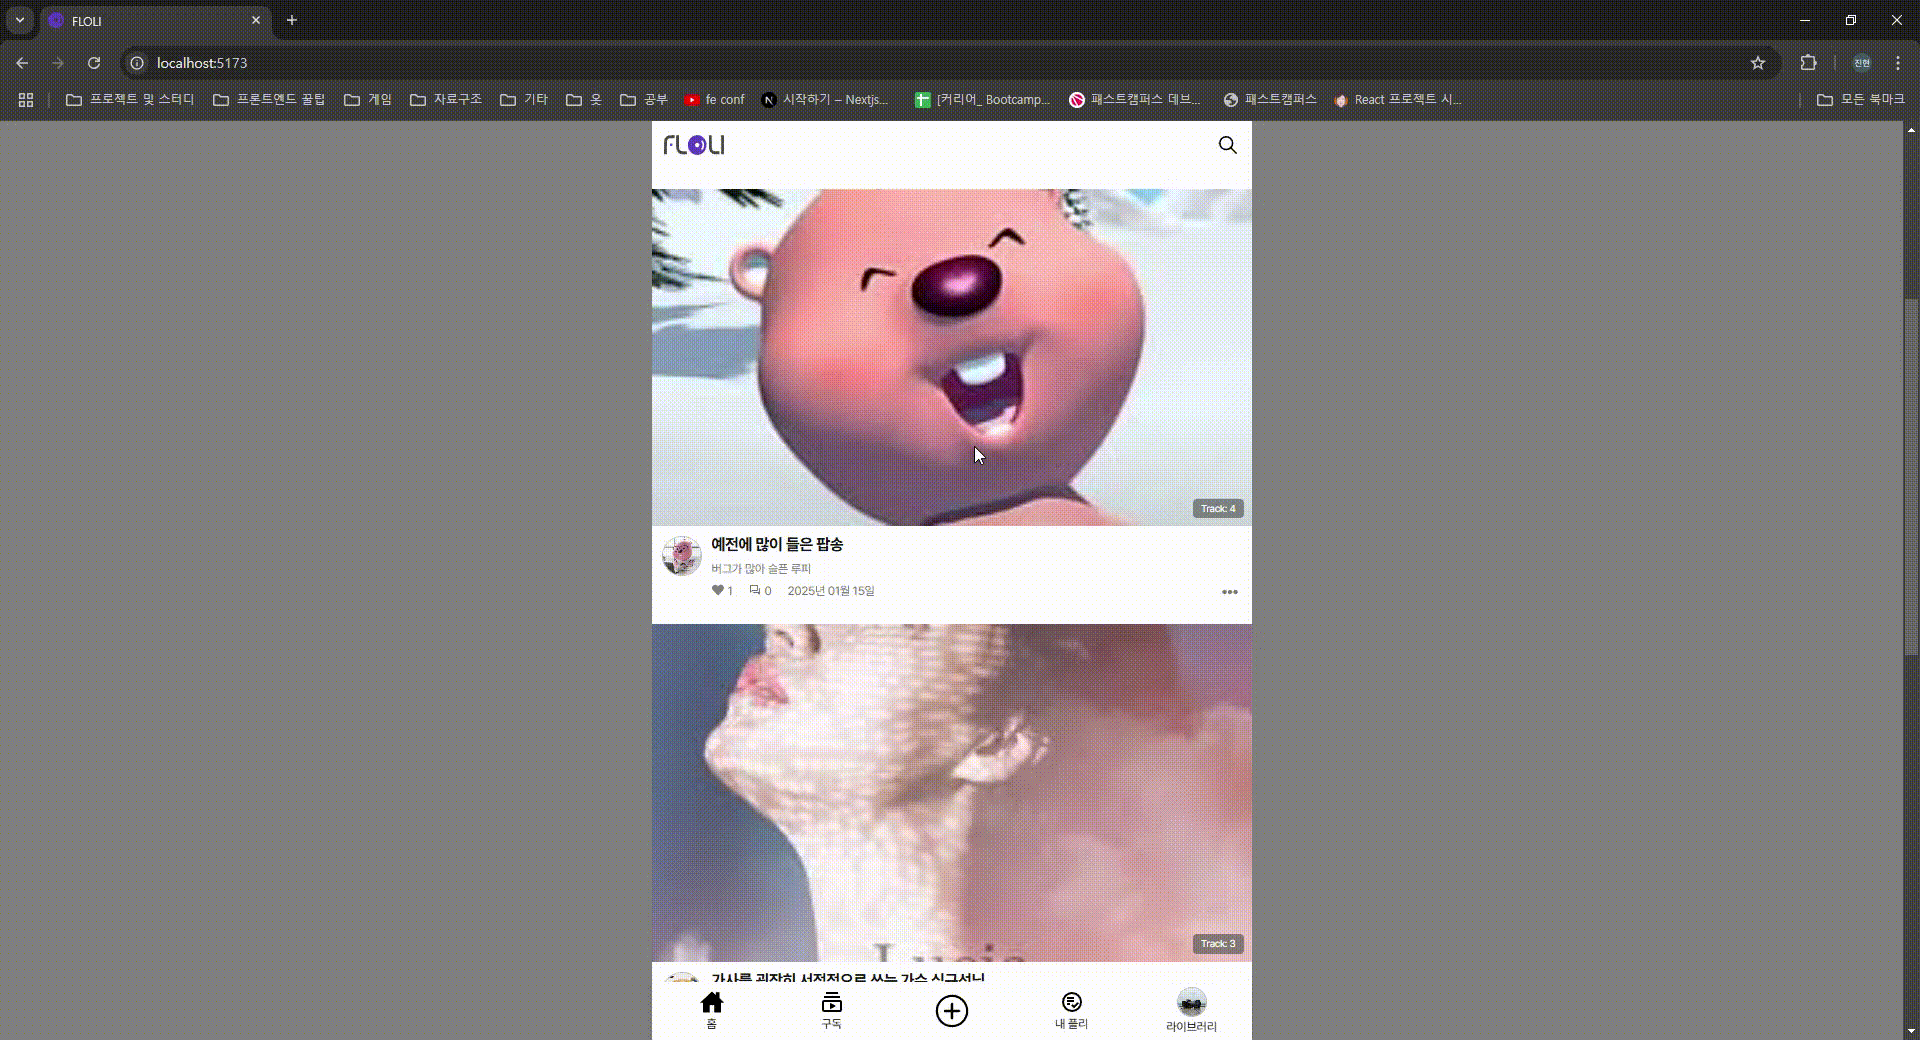Go forward in browser
This screenshot has height=1040, width=1920.
point(58,63)
